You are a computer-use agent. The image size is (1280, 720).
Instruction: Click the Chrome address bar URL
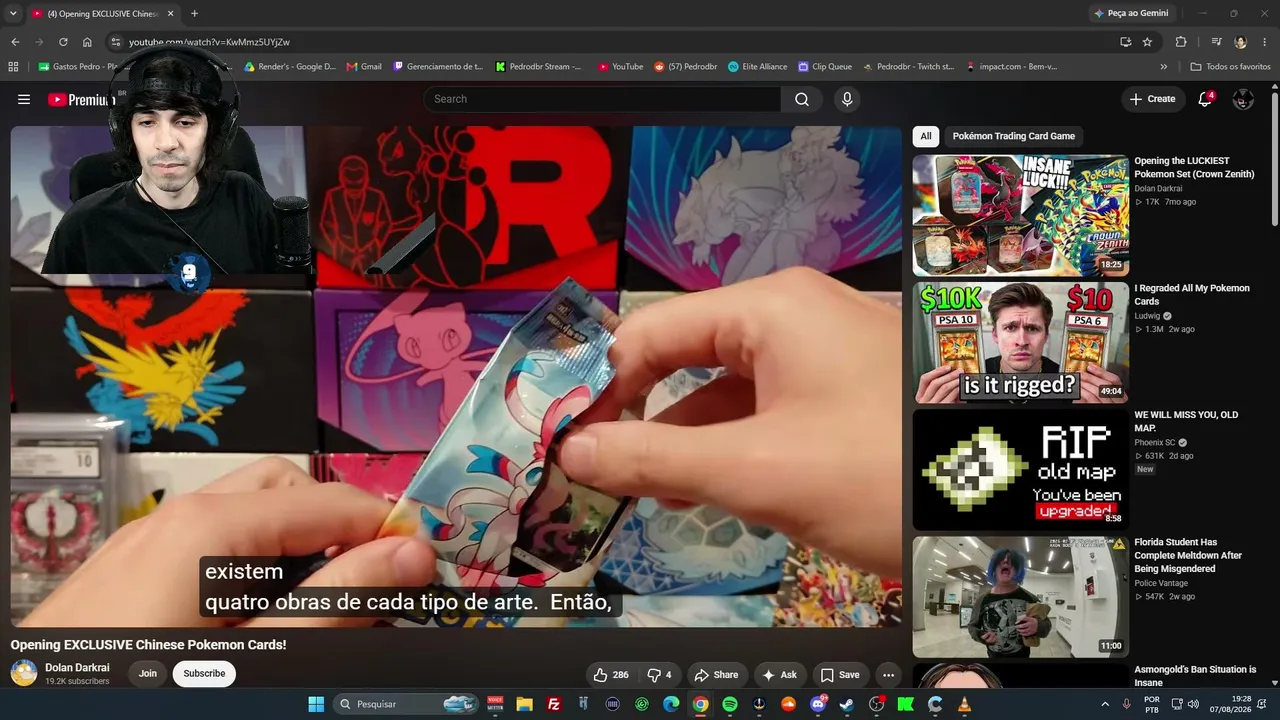point(209,42)
